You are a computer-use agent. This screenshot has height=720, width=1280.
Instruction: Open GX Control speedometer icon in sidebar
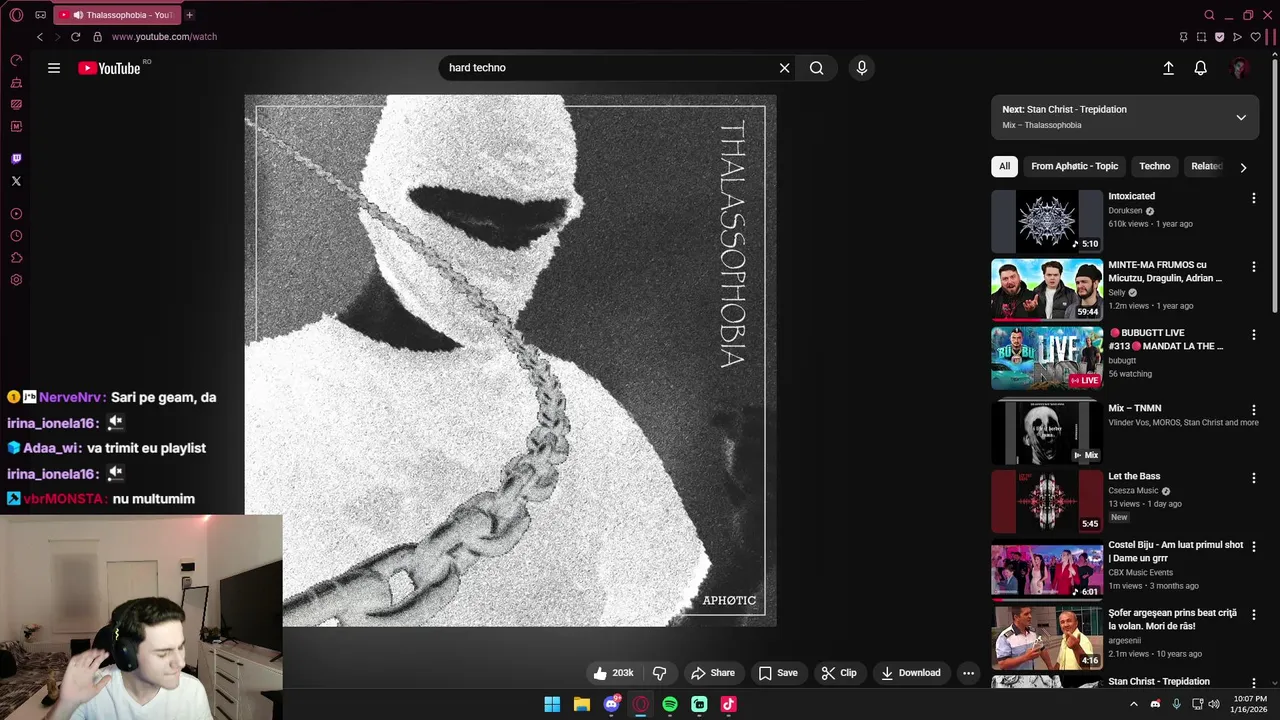(x=16, y=60)
